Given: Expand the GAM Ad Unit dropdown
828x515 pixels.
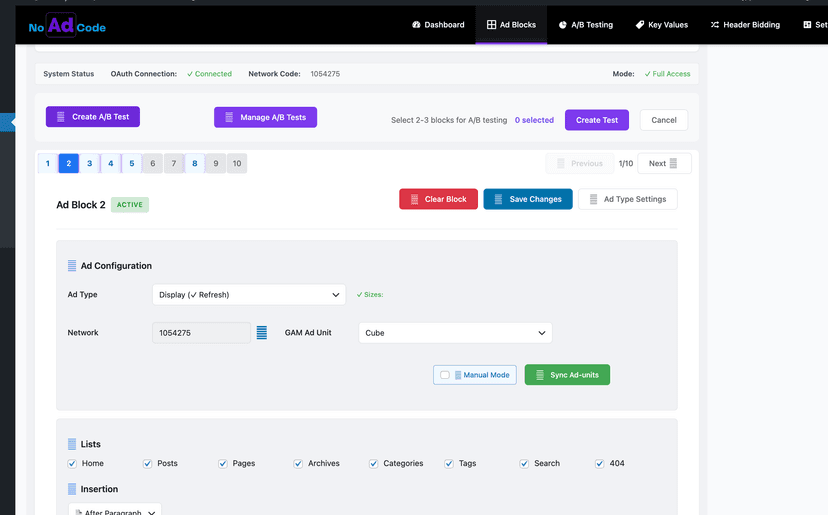Looking at the screenshot, I should click(x=455, y=333).
